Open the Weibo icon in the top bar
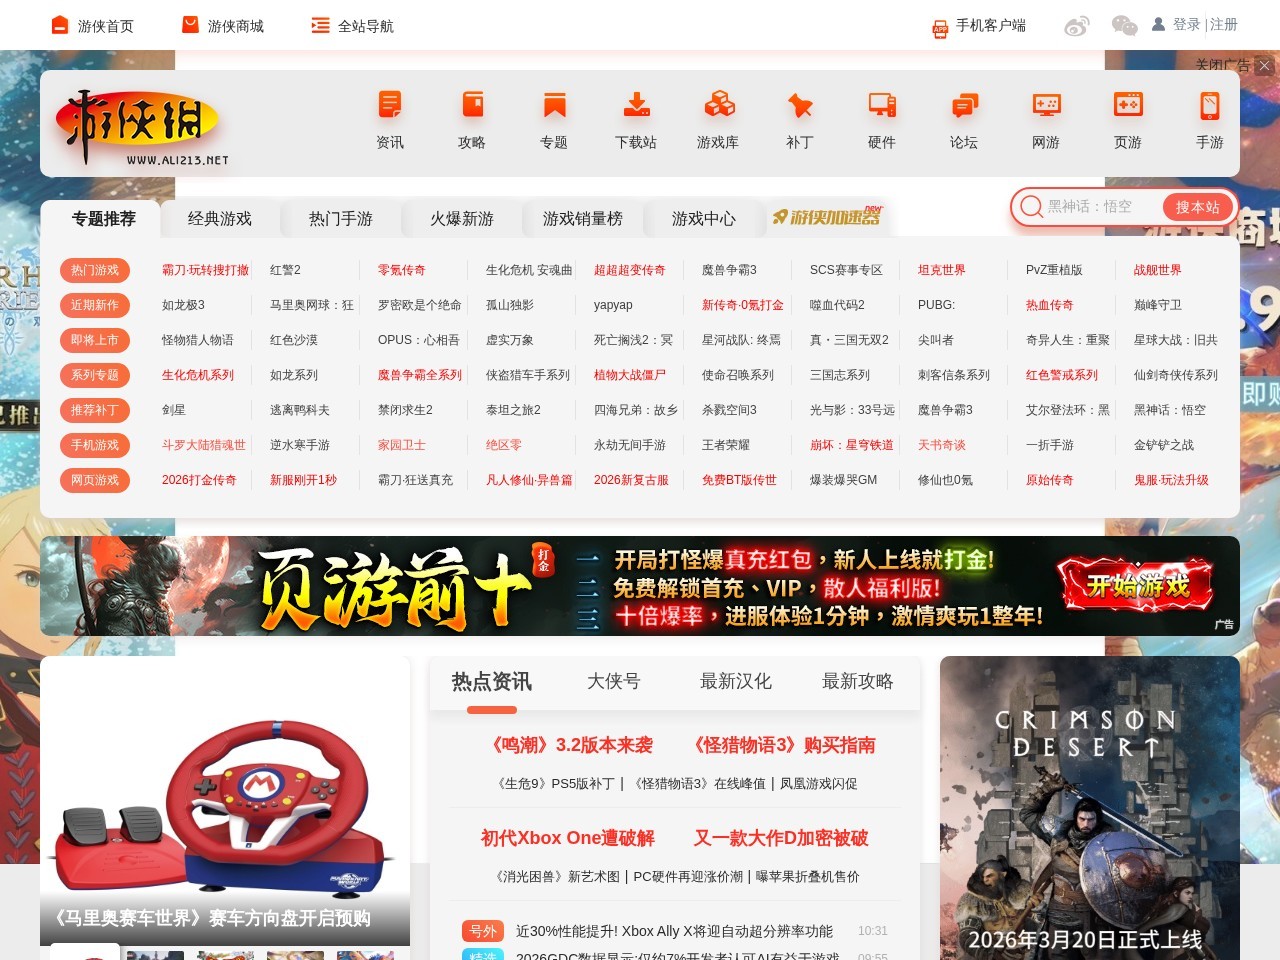The height and width of the screenshot is (960, 1280). (1076, 26)
